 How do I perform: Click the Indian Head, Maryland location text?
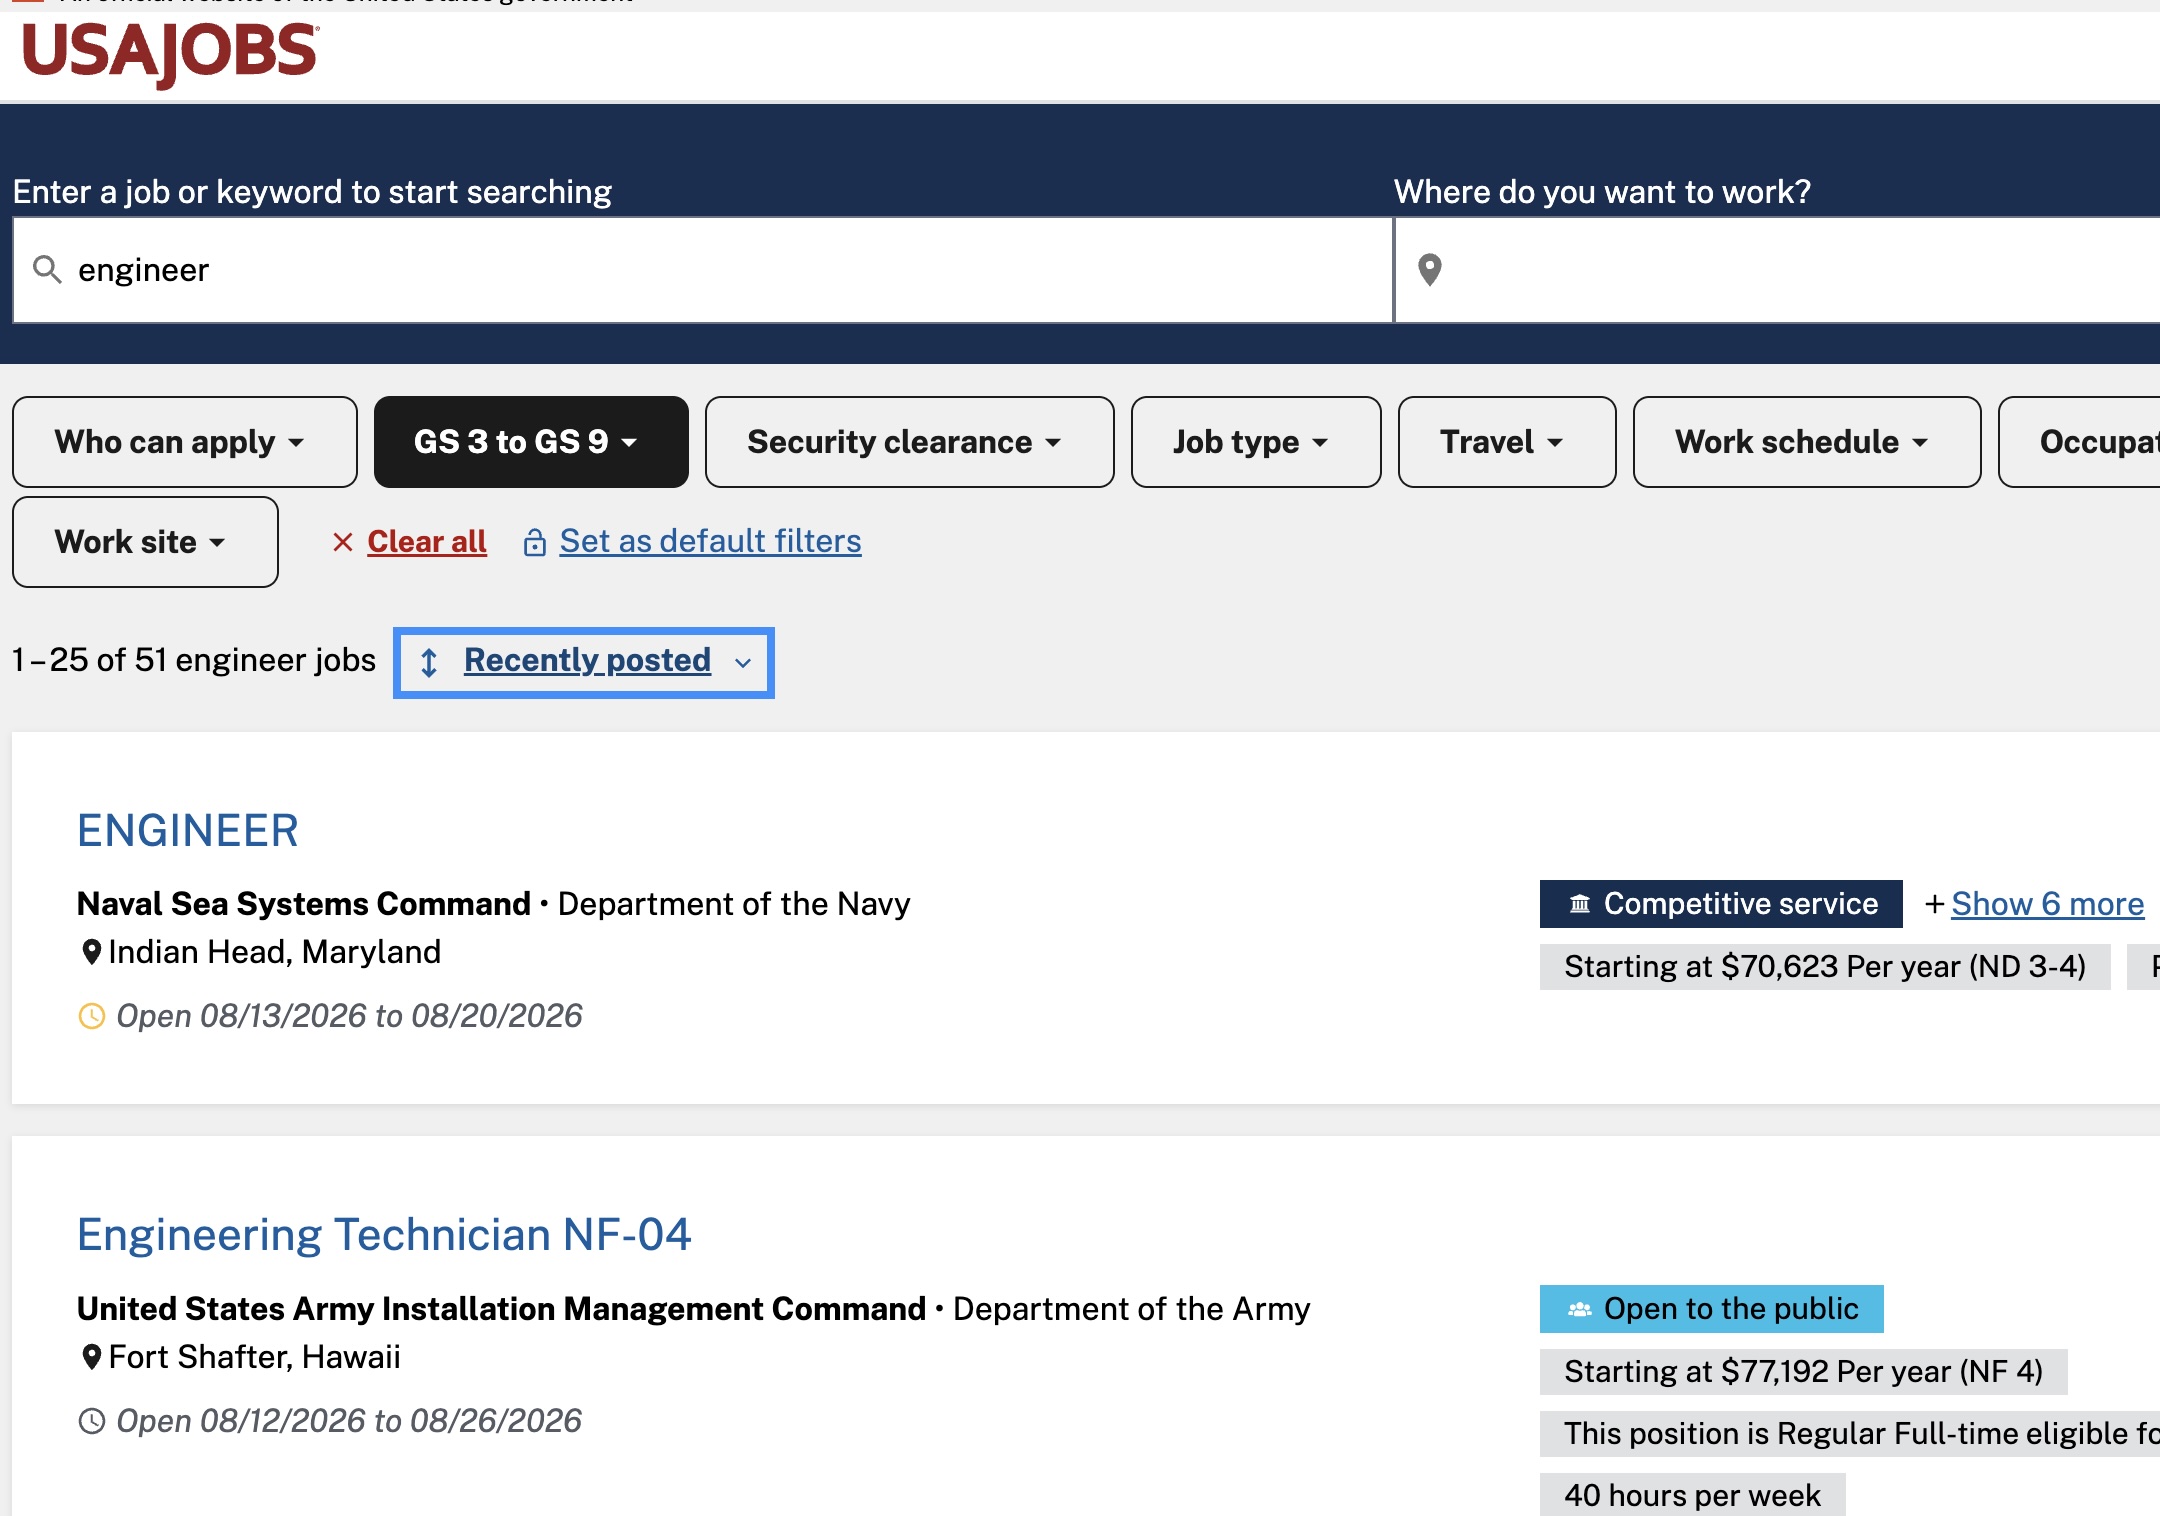click(275, 952)
